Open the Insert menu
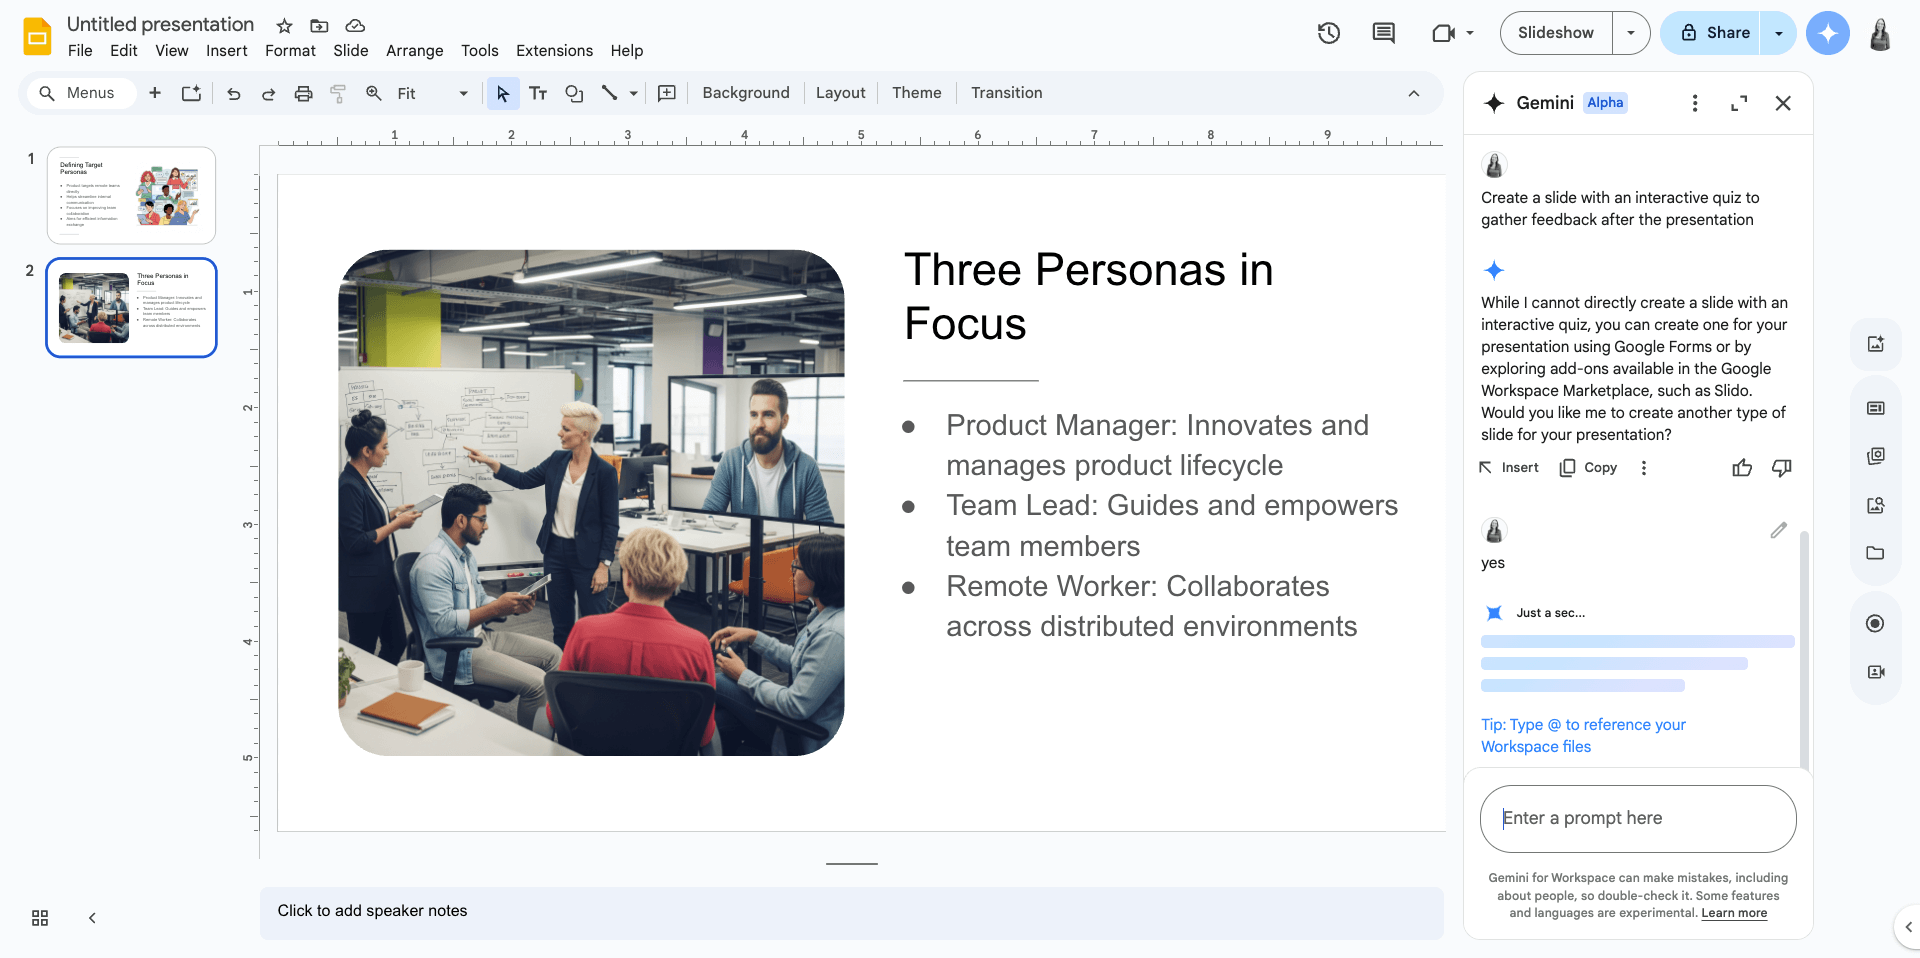This screenshot has height=958, width=1920. click(x=226, y=51)
